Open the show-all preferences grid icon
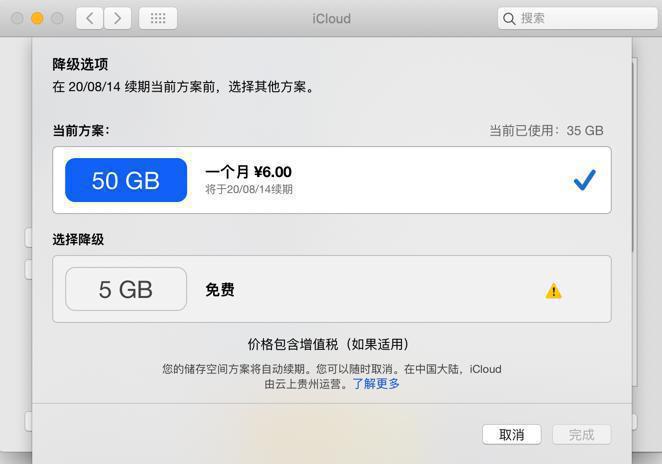Image resolution: width=662 pixels, height=464 pixels. click(158, 18)
